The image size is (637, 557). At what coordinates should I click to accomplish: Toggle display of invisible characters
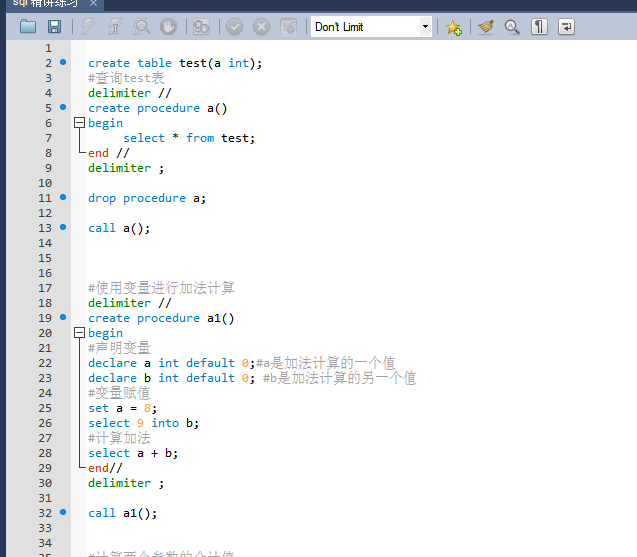[x=539, y=27]
